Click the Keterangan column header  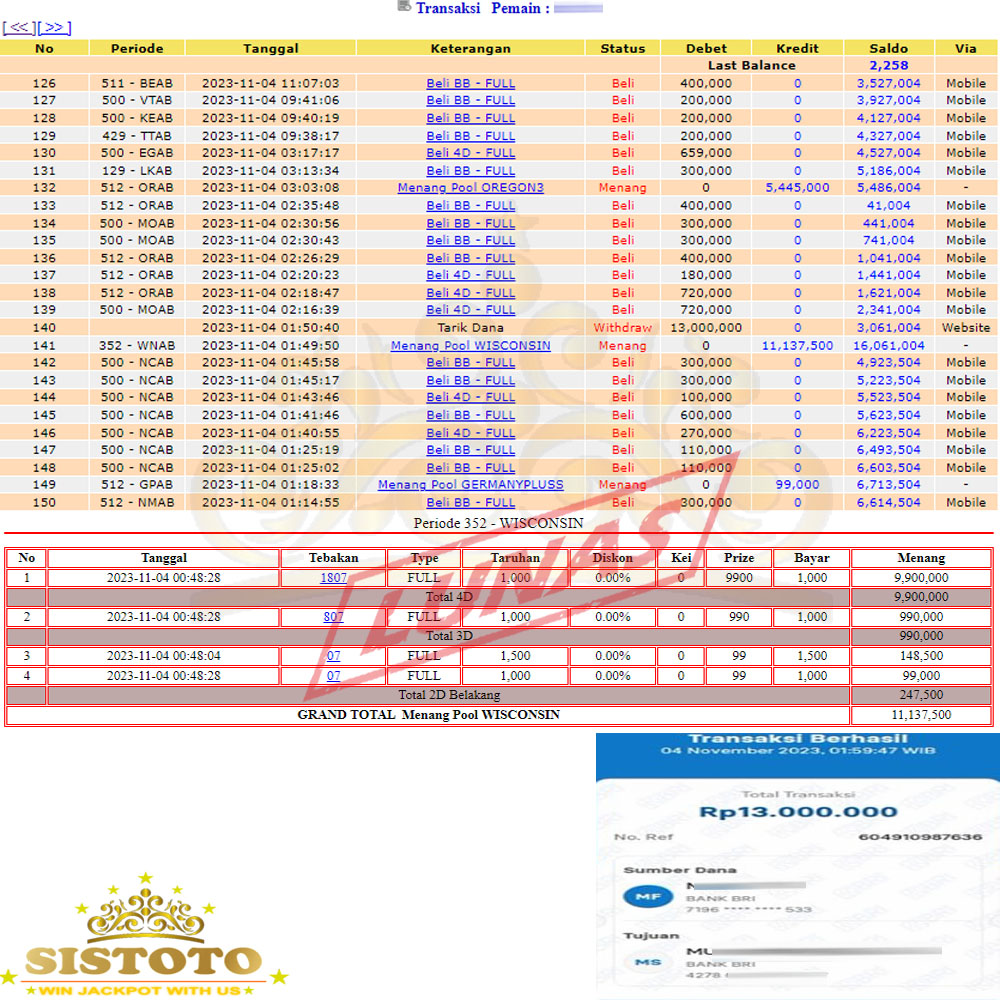pyautogui.click(x=470, y=48)
